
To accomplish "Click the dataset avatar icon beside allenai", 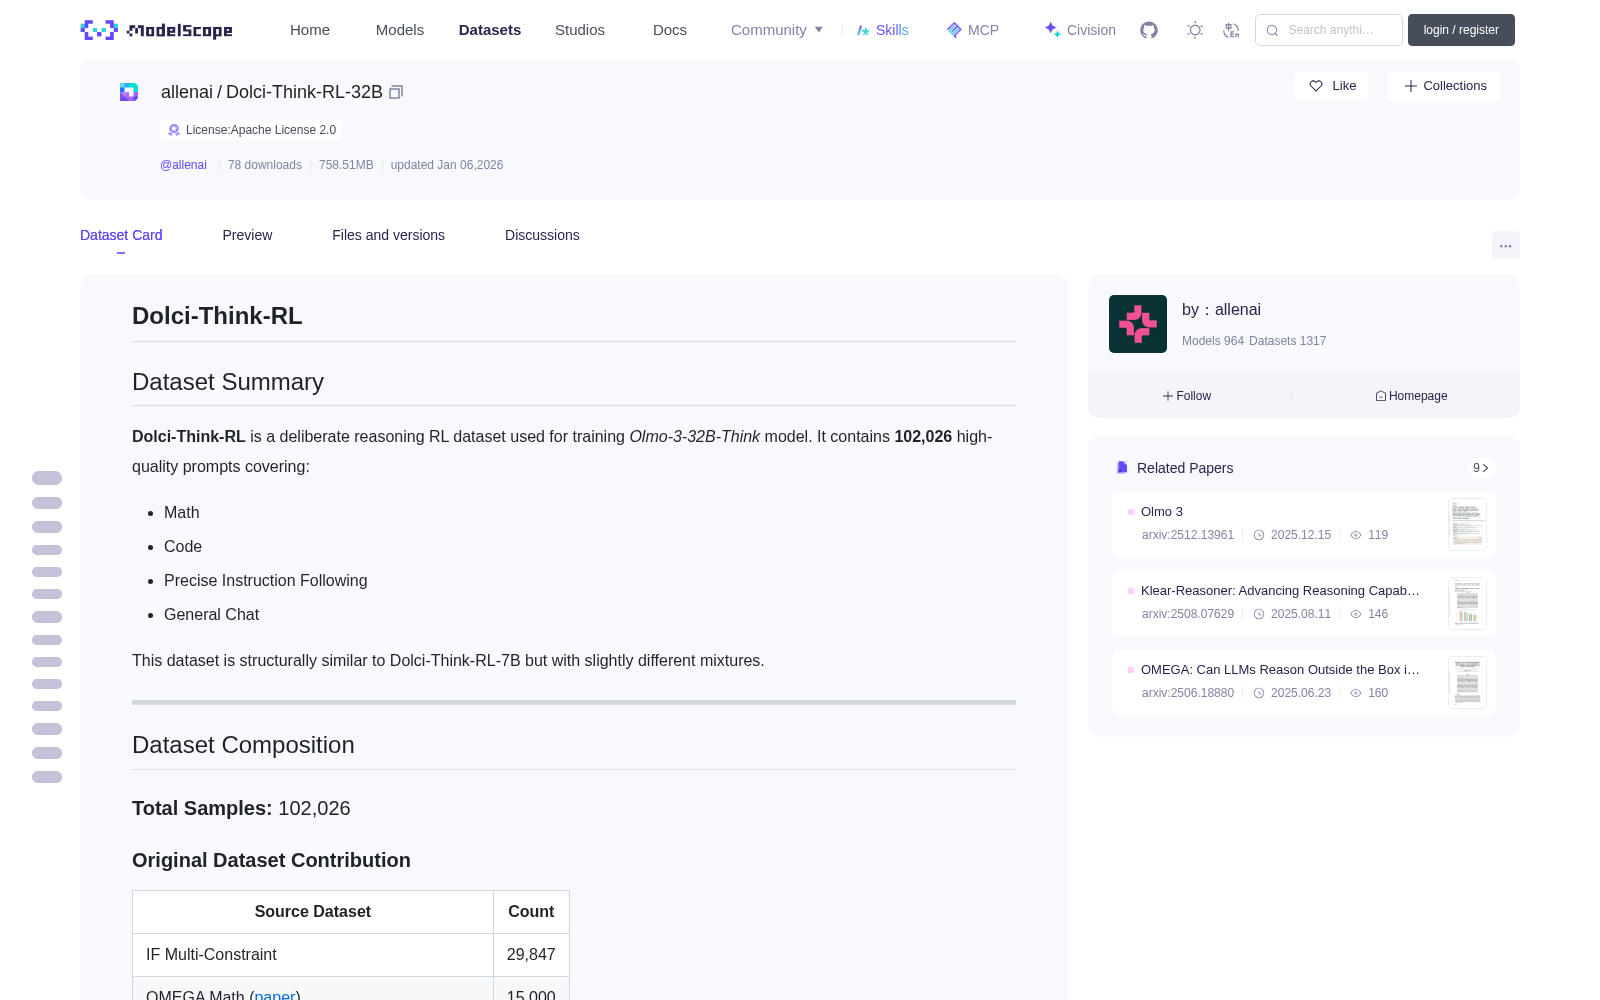I will coord(129,92).
